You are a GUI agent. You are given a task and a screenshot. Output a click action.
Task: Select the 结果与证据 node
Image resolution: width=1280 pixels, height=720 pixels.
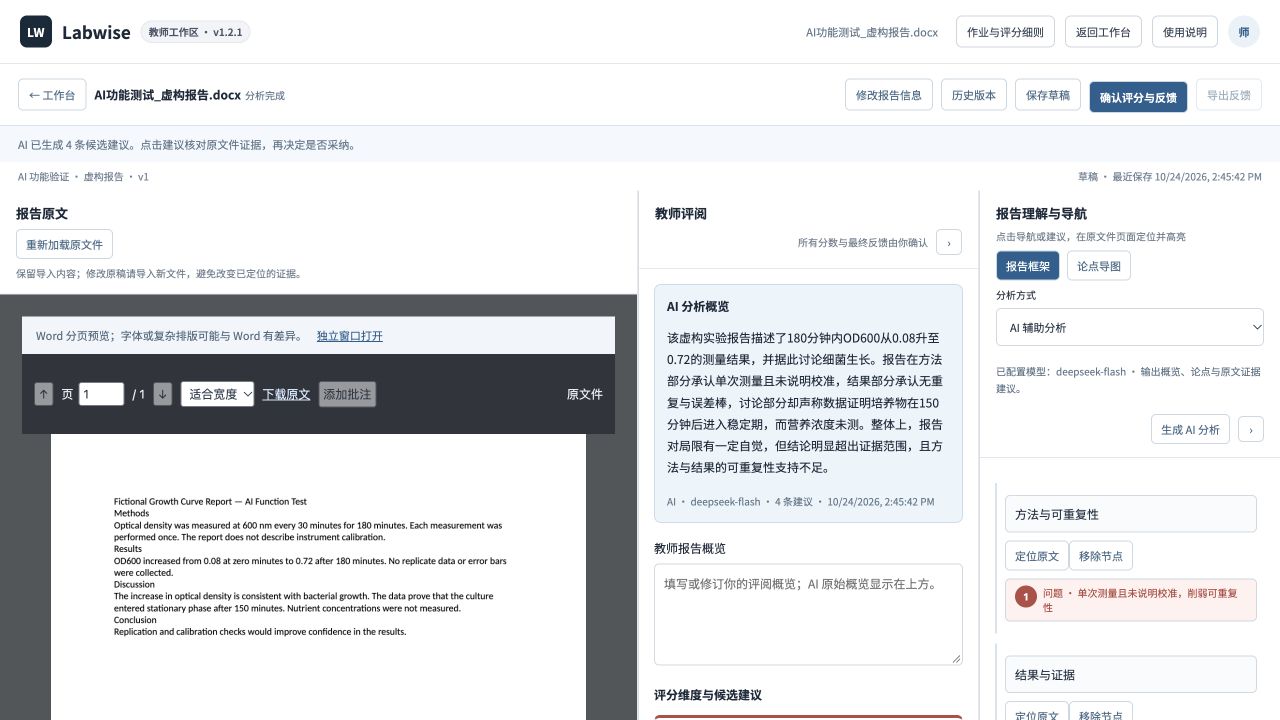(1130, 674)
